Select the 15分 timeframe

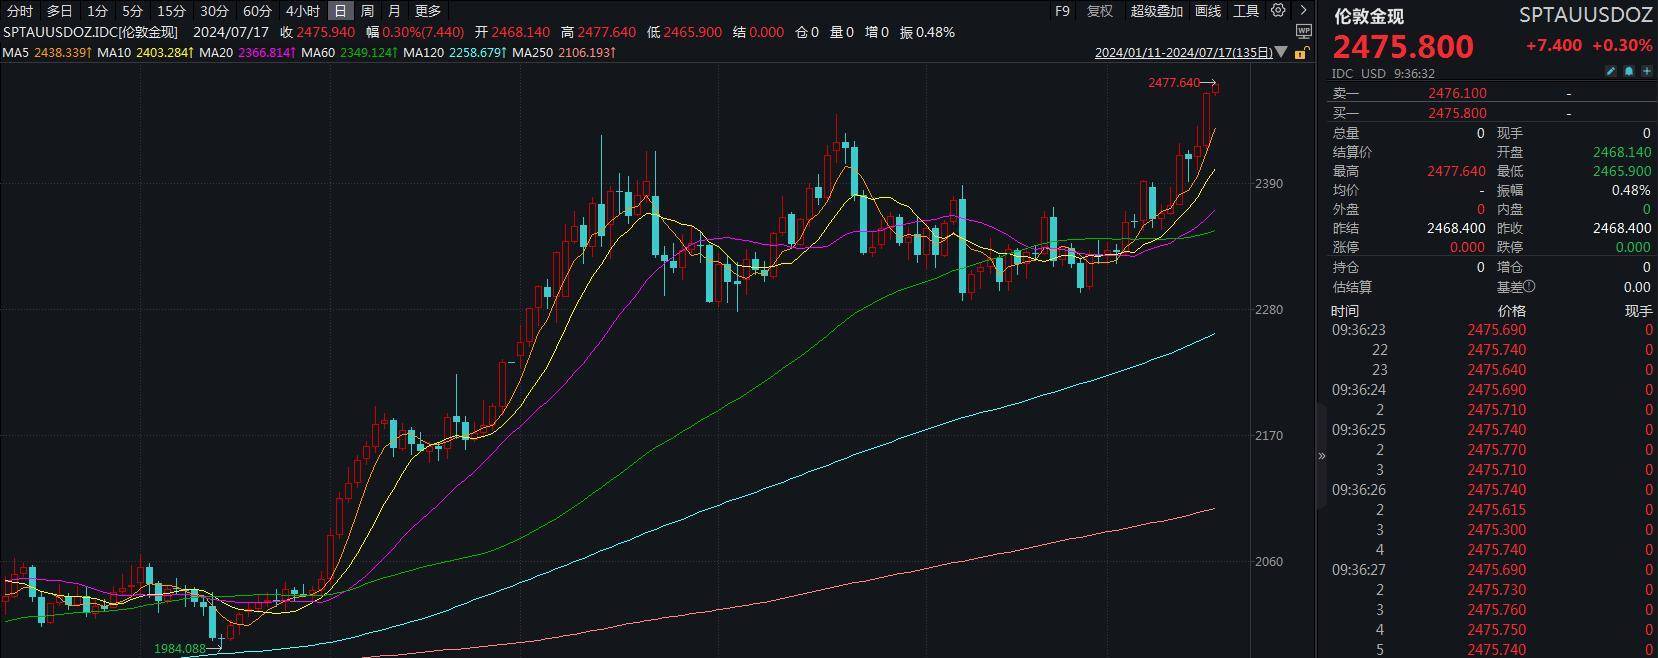pos(171,11)
